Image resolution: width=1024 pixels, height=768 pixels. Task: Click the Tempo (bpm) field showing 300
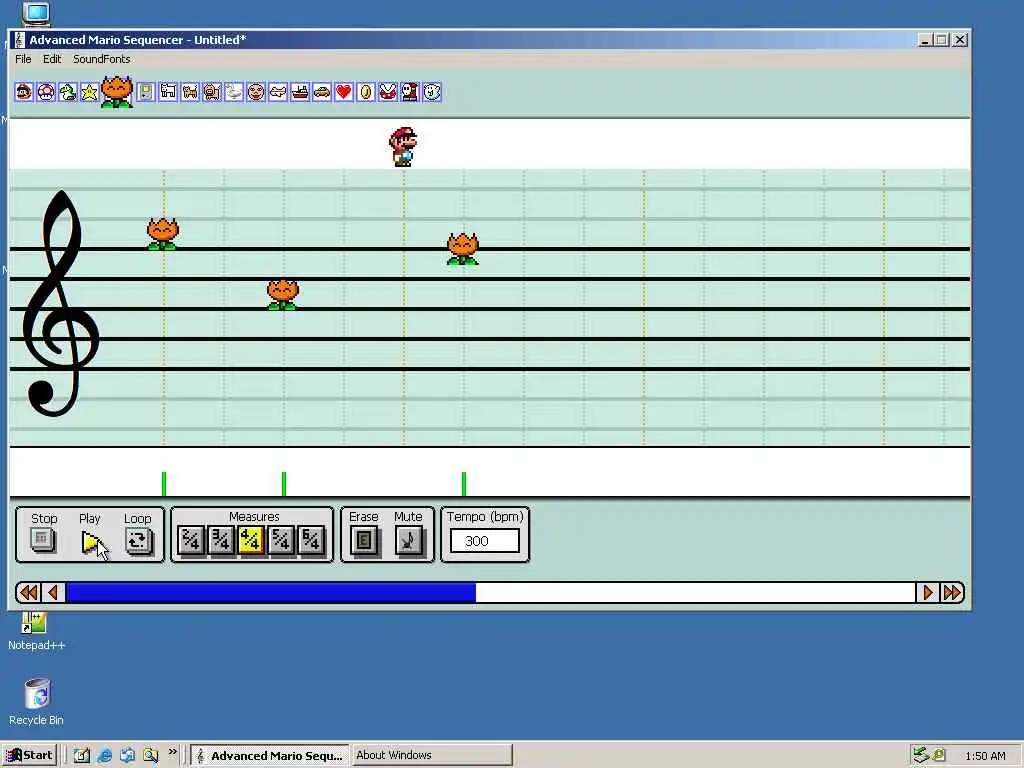[485, 541]
